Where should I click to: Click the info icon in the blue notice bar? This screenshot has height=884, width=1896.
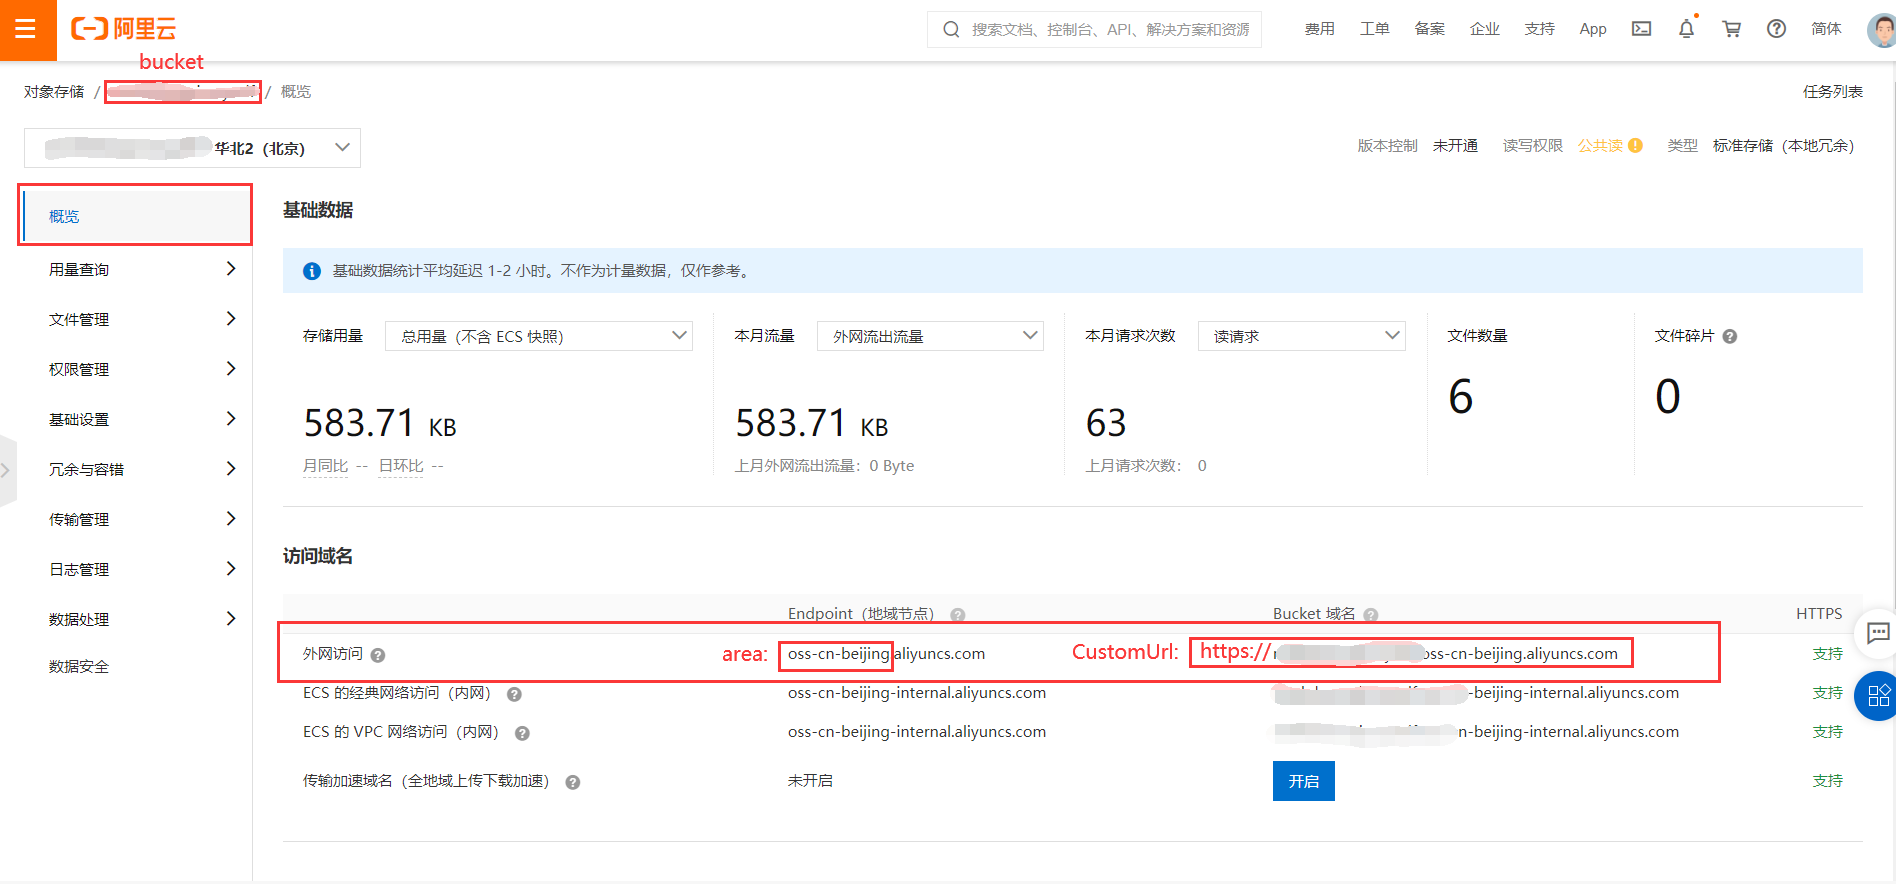[x=312, y=271]
